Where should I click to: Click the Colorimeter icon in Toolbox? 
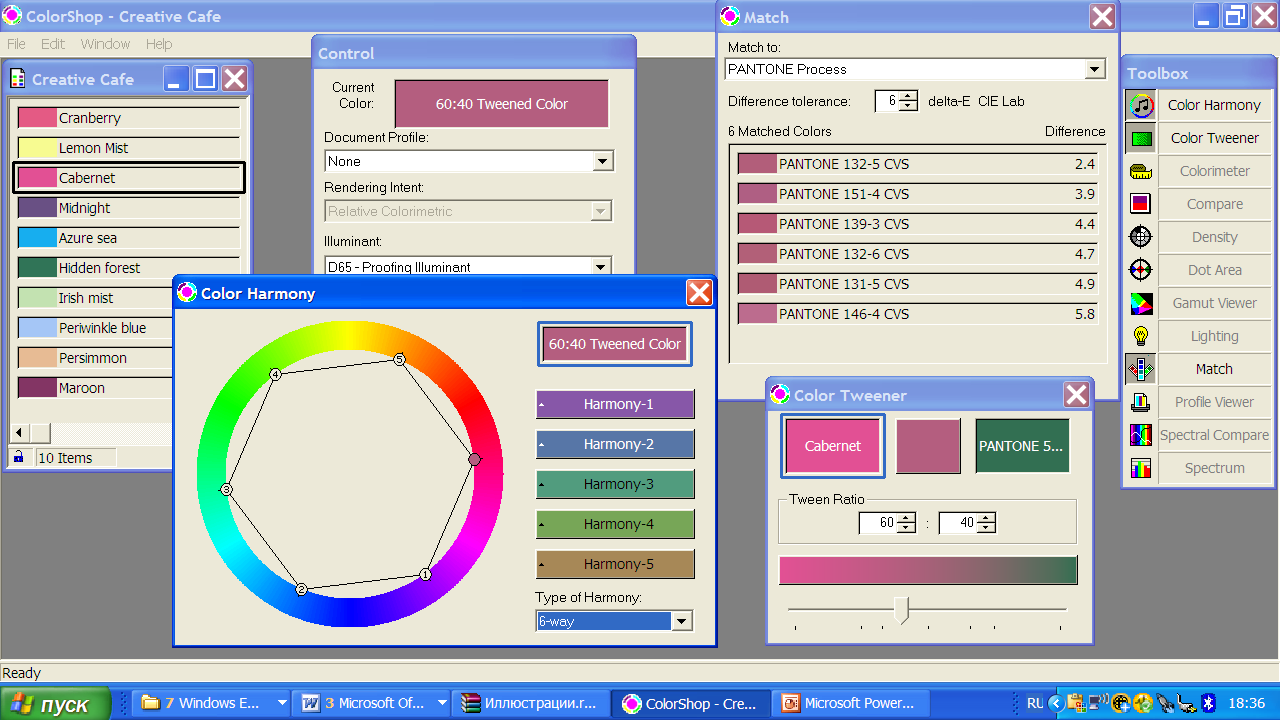coord(1141,171)
